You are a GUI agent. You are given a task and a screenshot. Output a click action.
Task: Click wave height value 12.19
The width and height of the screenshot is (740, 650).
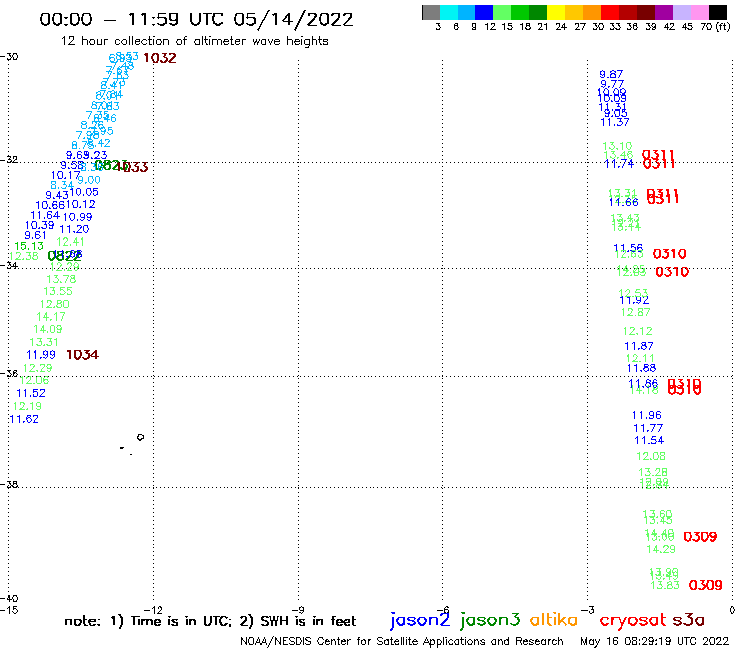(27, 406)
